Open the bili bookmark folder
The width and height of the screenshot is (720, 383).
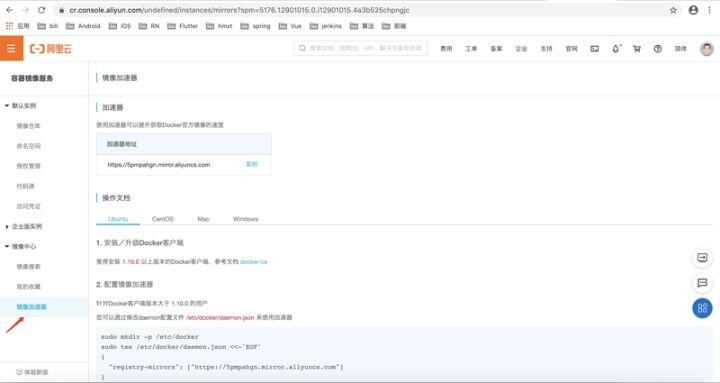48,26
